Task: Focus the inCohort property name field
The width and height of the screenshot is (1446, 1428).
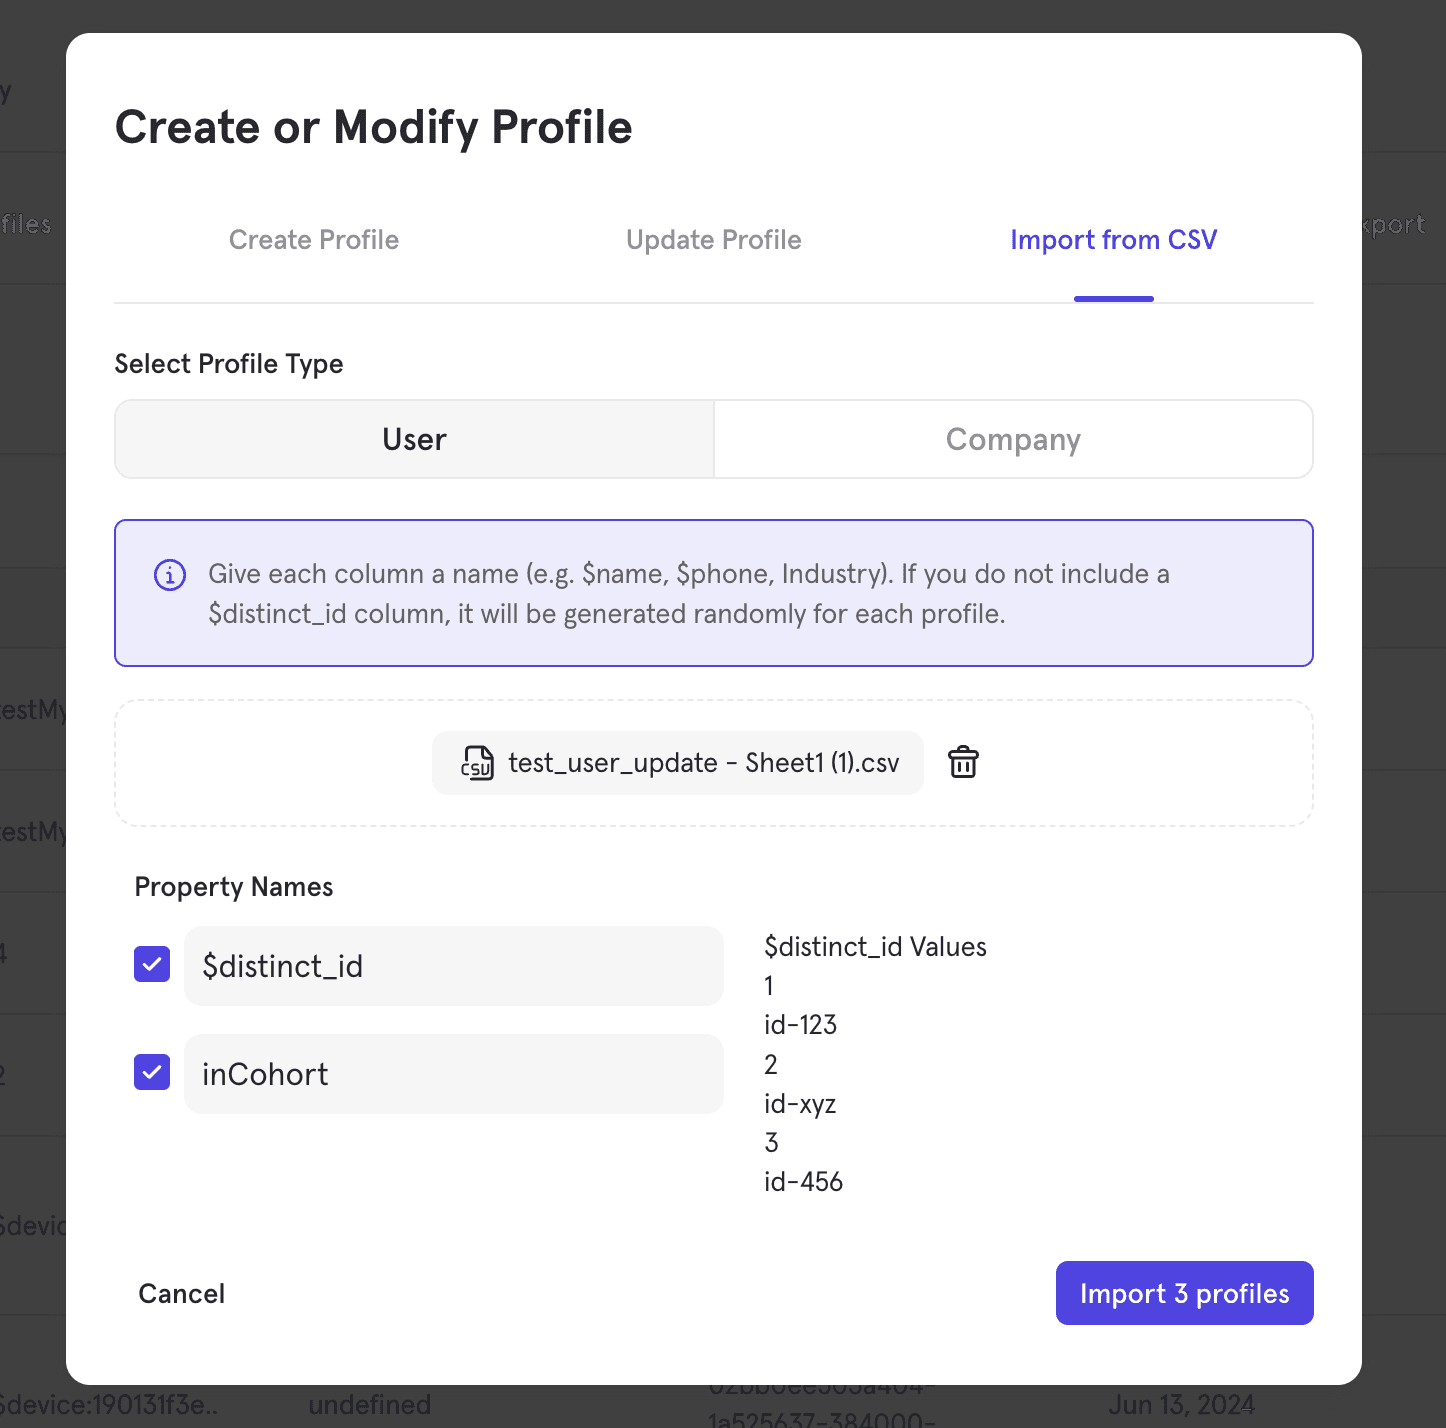Action: (453, 1074)
